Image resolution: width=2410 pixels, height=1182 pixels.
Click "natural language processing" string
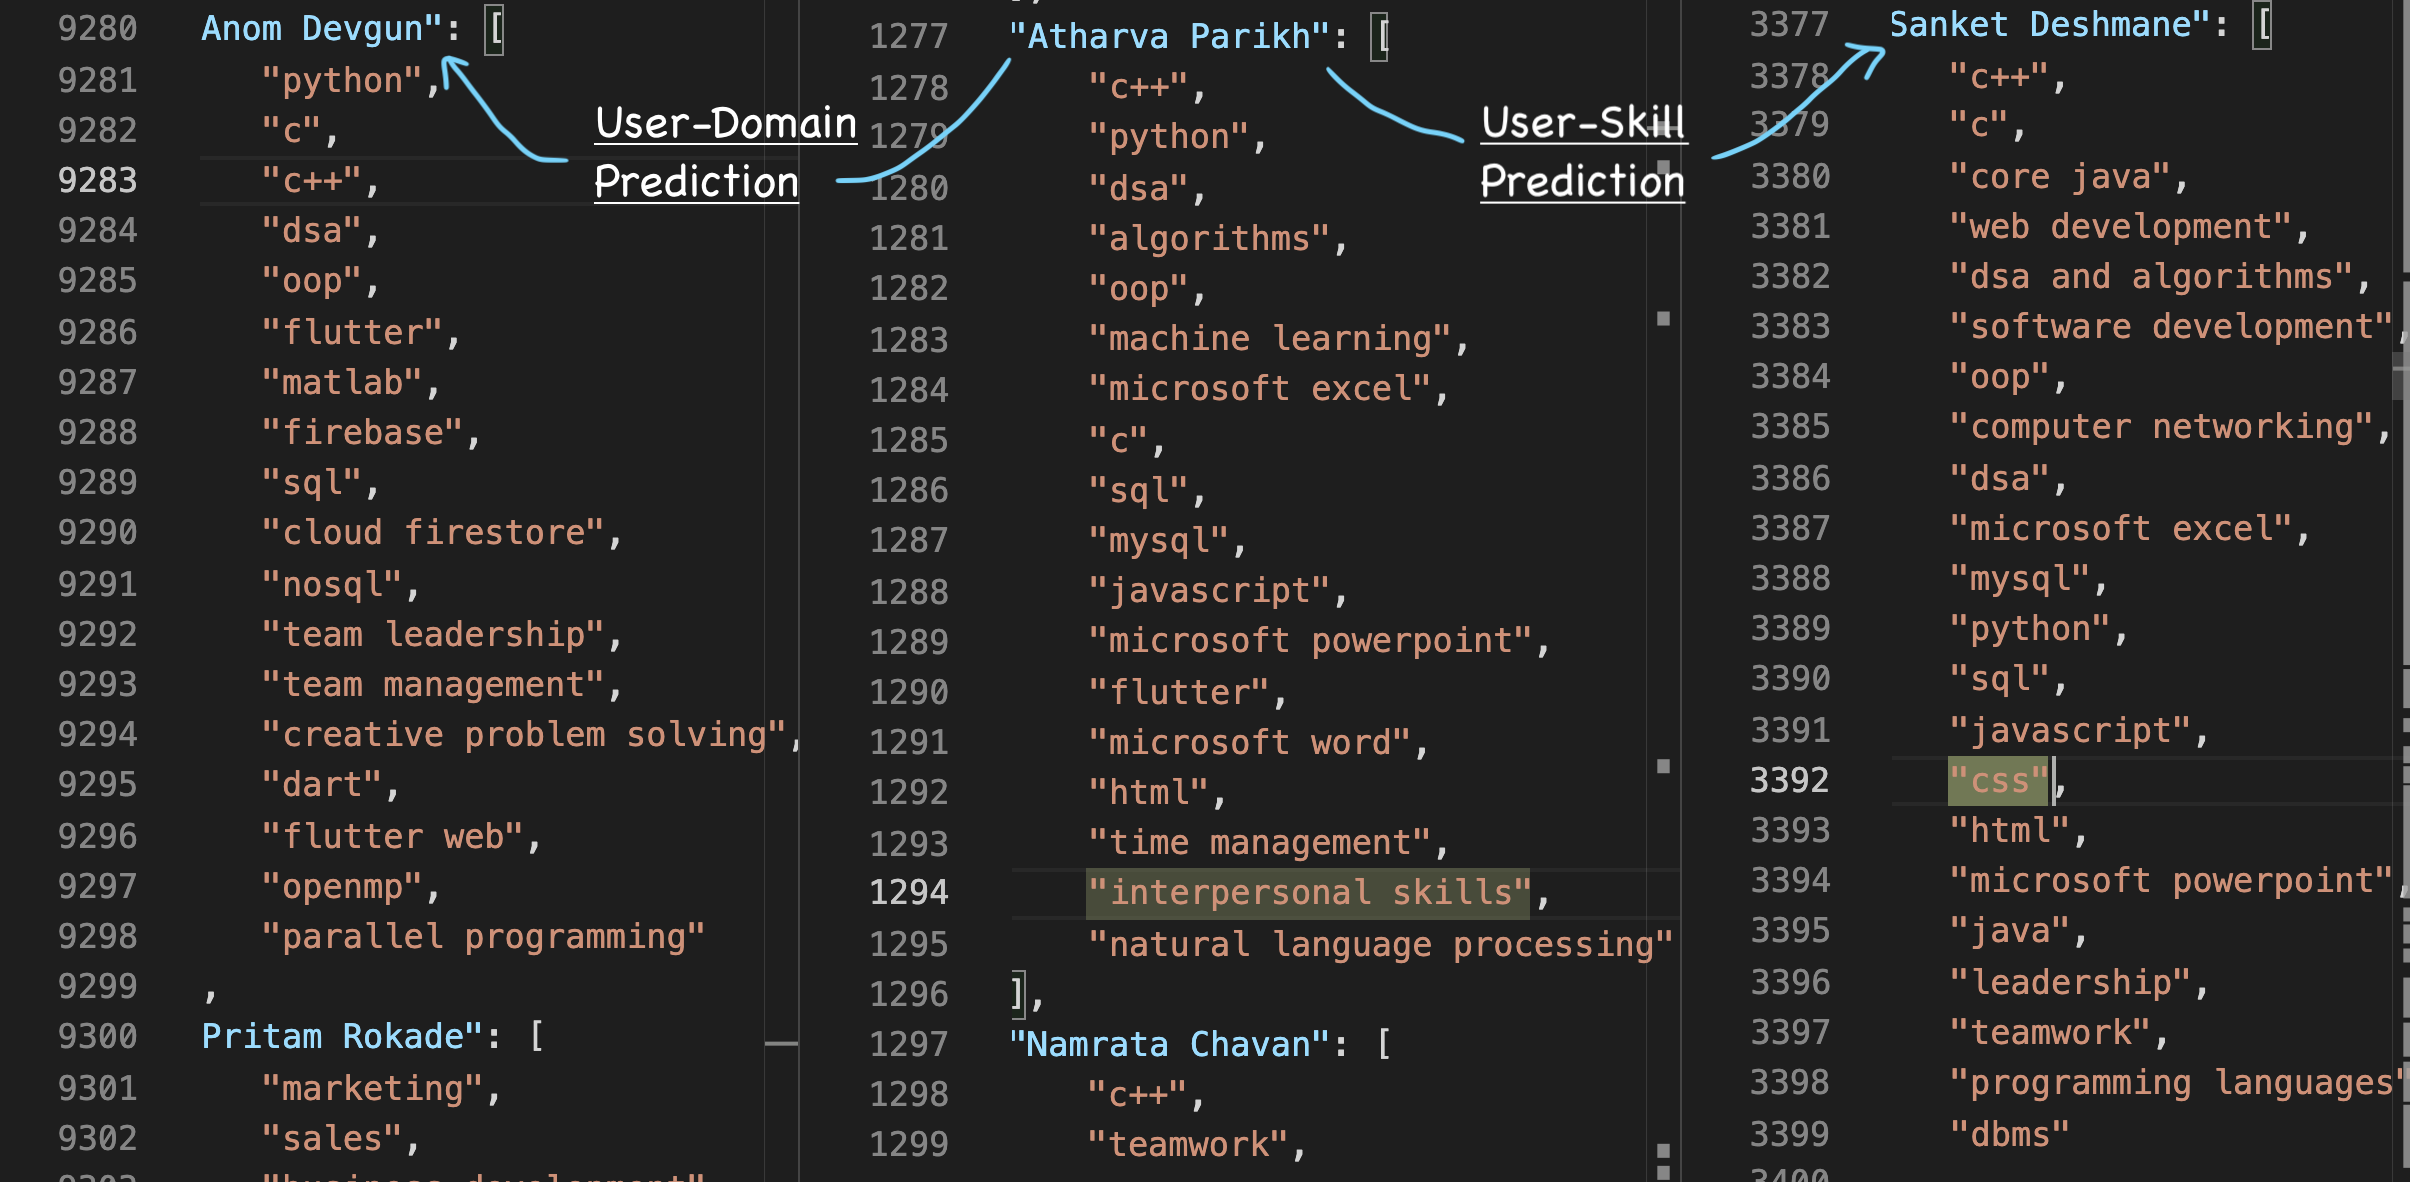click(1381, 944)
